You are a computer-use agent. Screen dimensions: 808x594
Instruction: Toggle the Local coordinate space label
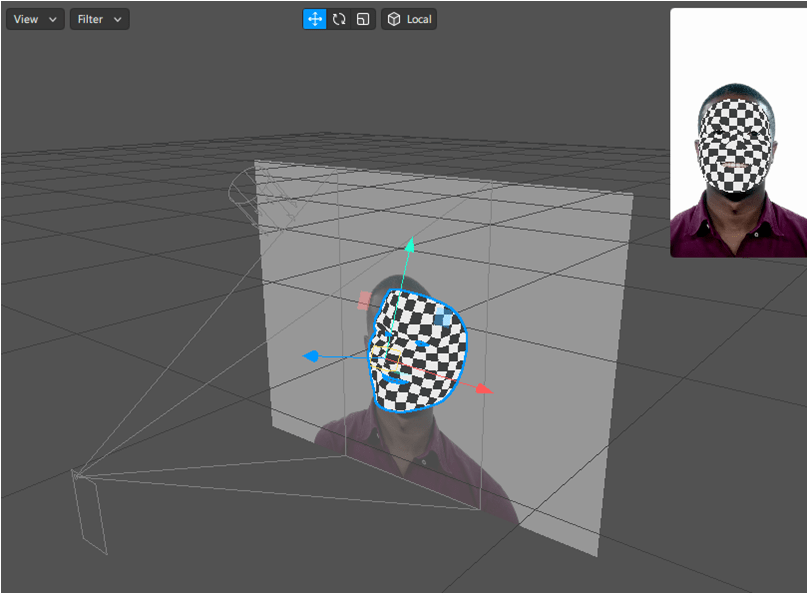pos(419,19)
